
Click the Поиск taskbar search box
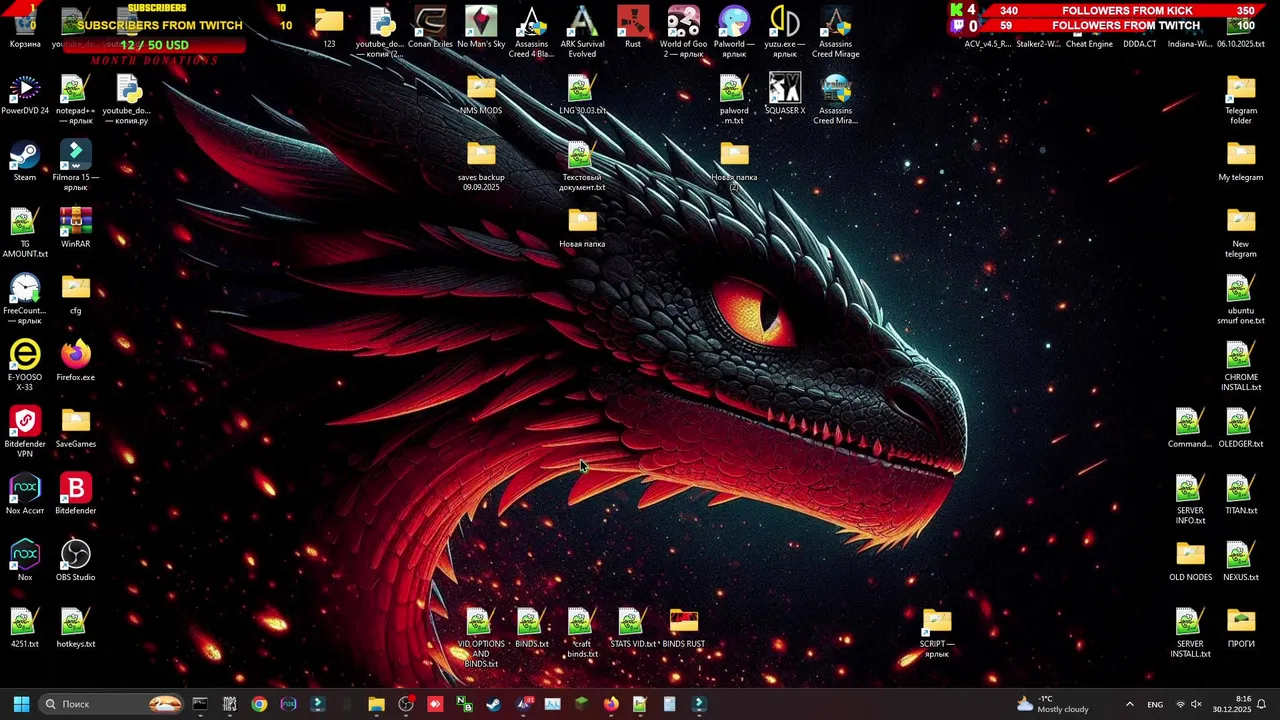[112, 704]
